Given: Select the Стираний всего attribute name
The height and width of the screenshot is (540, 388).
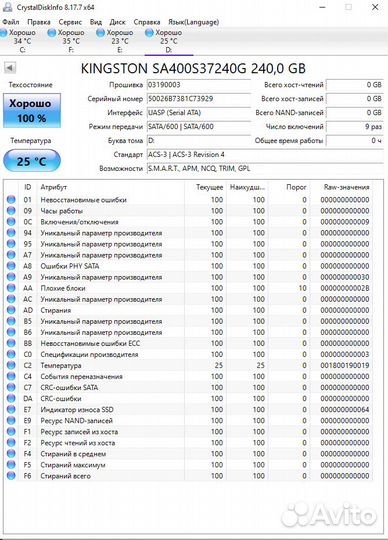Looking at the screenshot, I should click(x=65, y=476).
